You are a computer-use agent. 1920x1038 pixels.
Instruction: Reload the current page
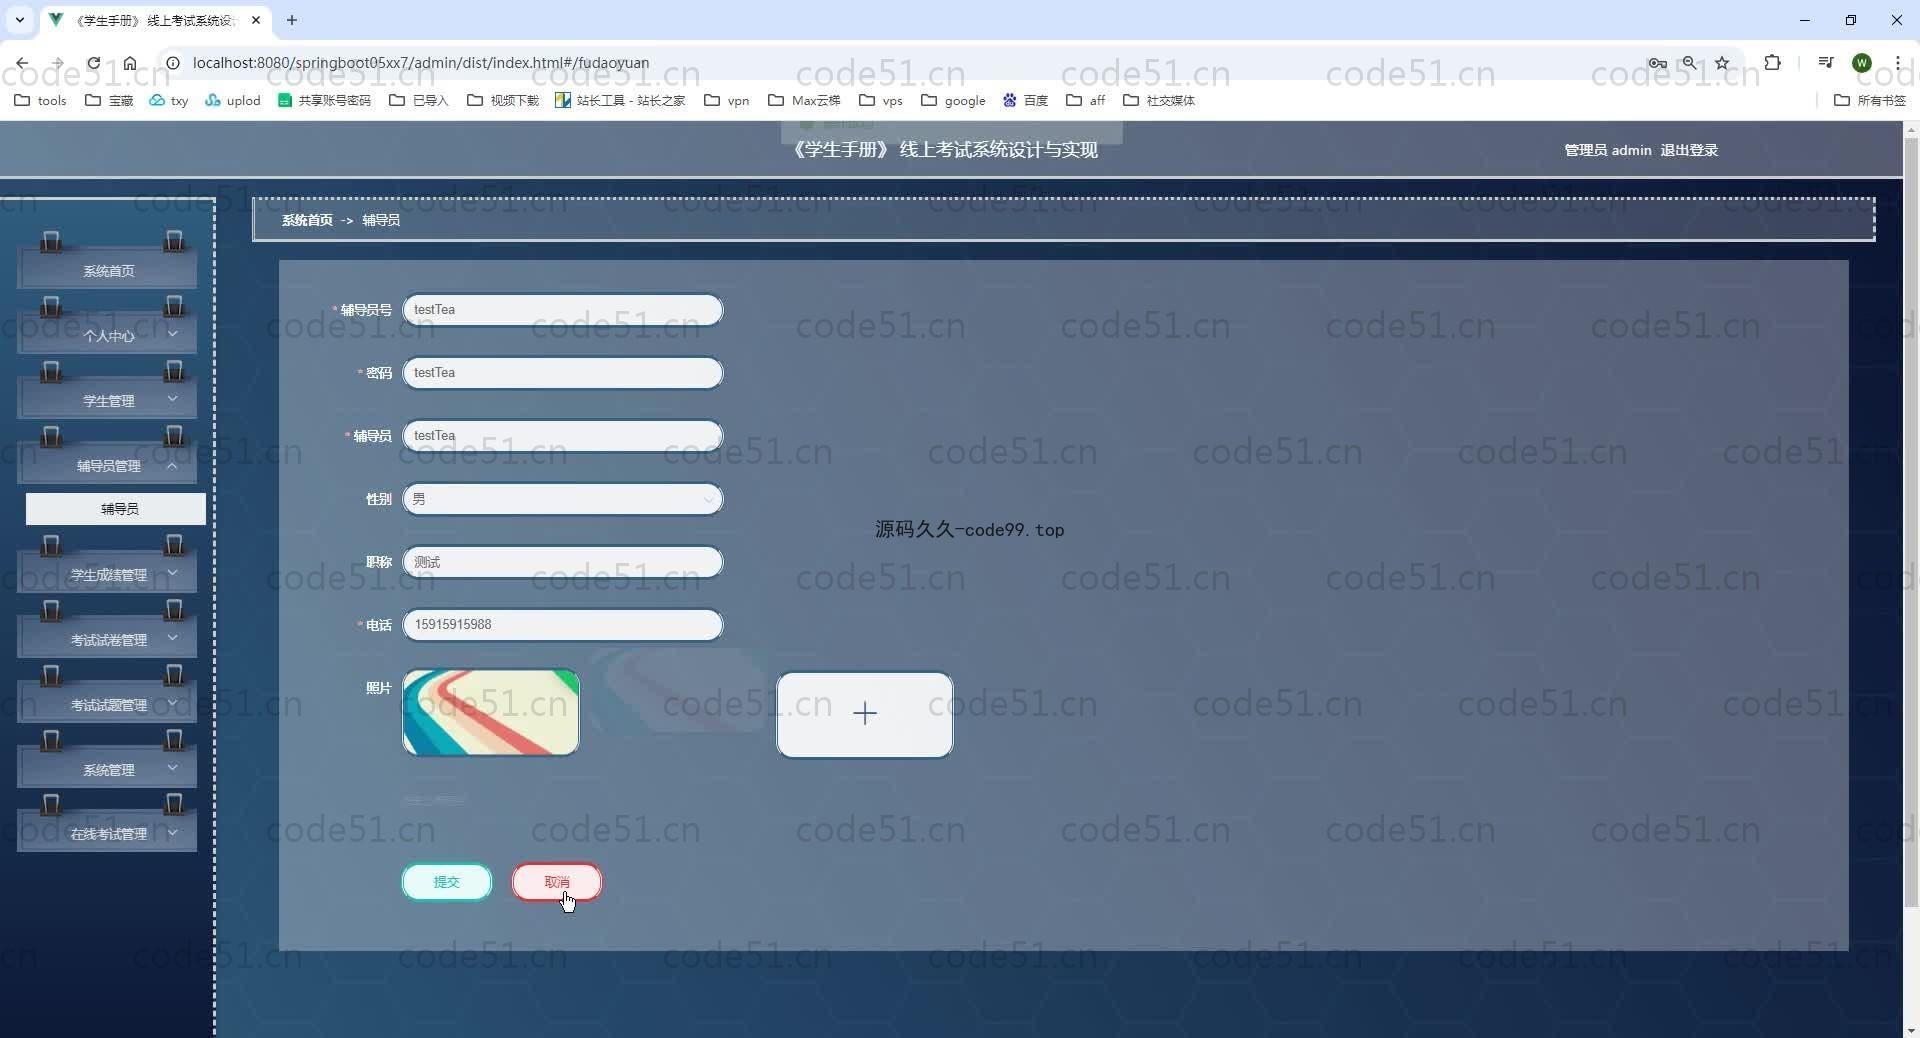(93, 62)
